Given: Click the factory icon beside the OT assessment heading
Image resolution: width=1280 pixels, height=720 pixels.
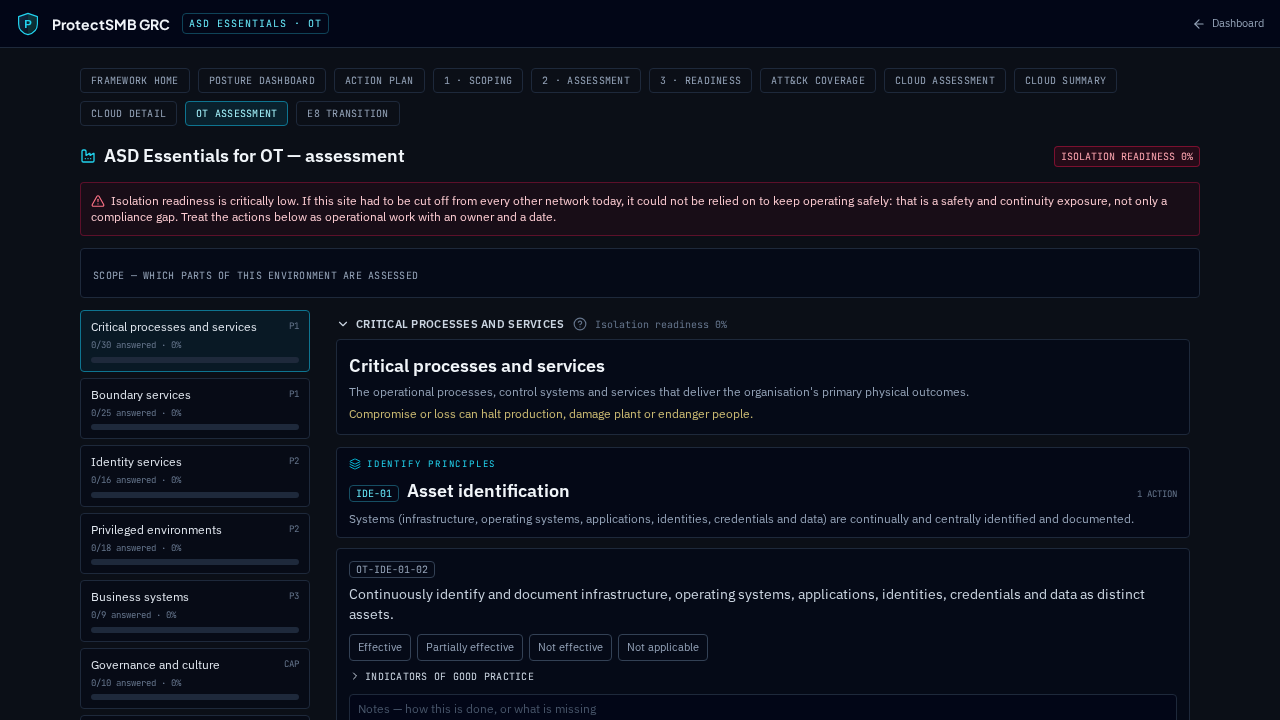Looking at the screenshot, I should tap(88, 156).
